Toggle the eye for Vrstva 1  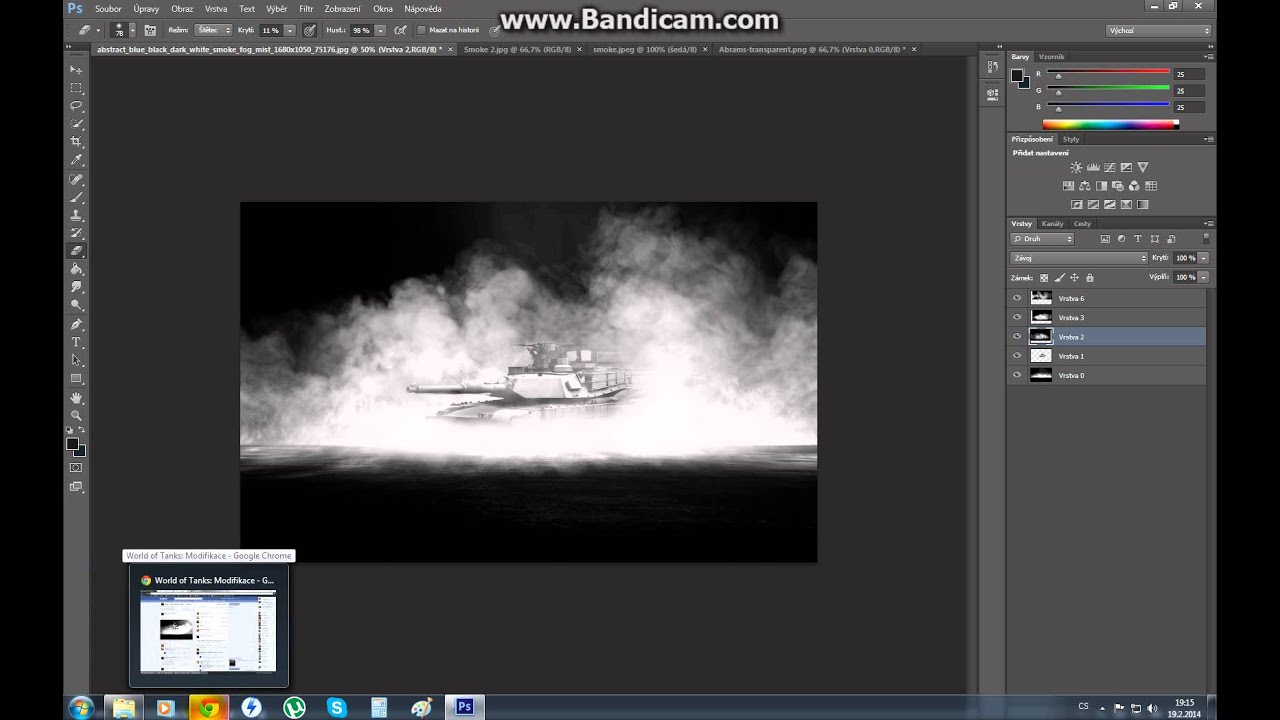tap(1017, 356)
